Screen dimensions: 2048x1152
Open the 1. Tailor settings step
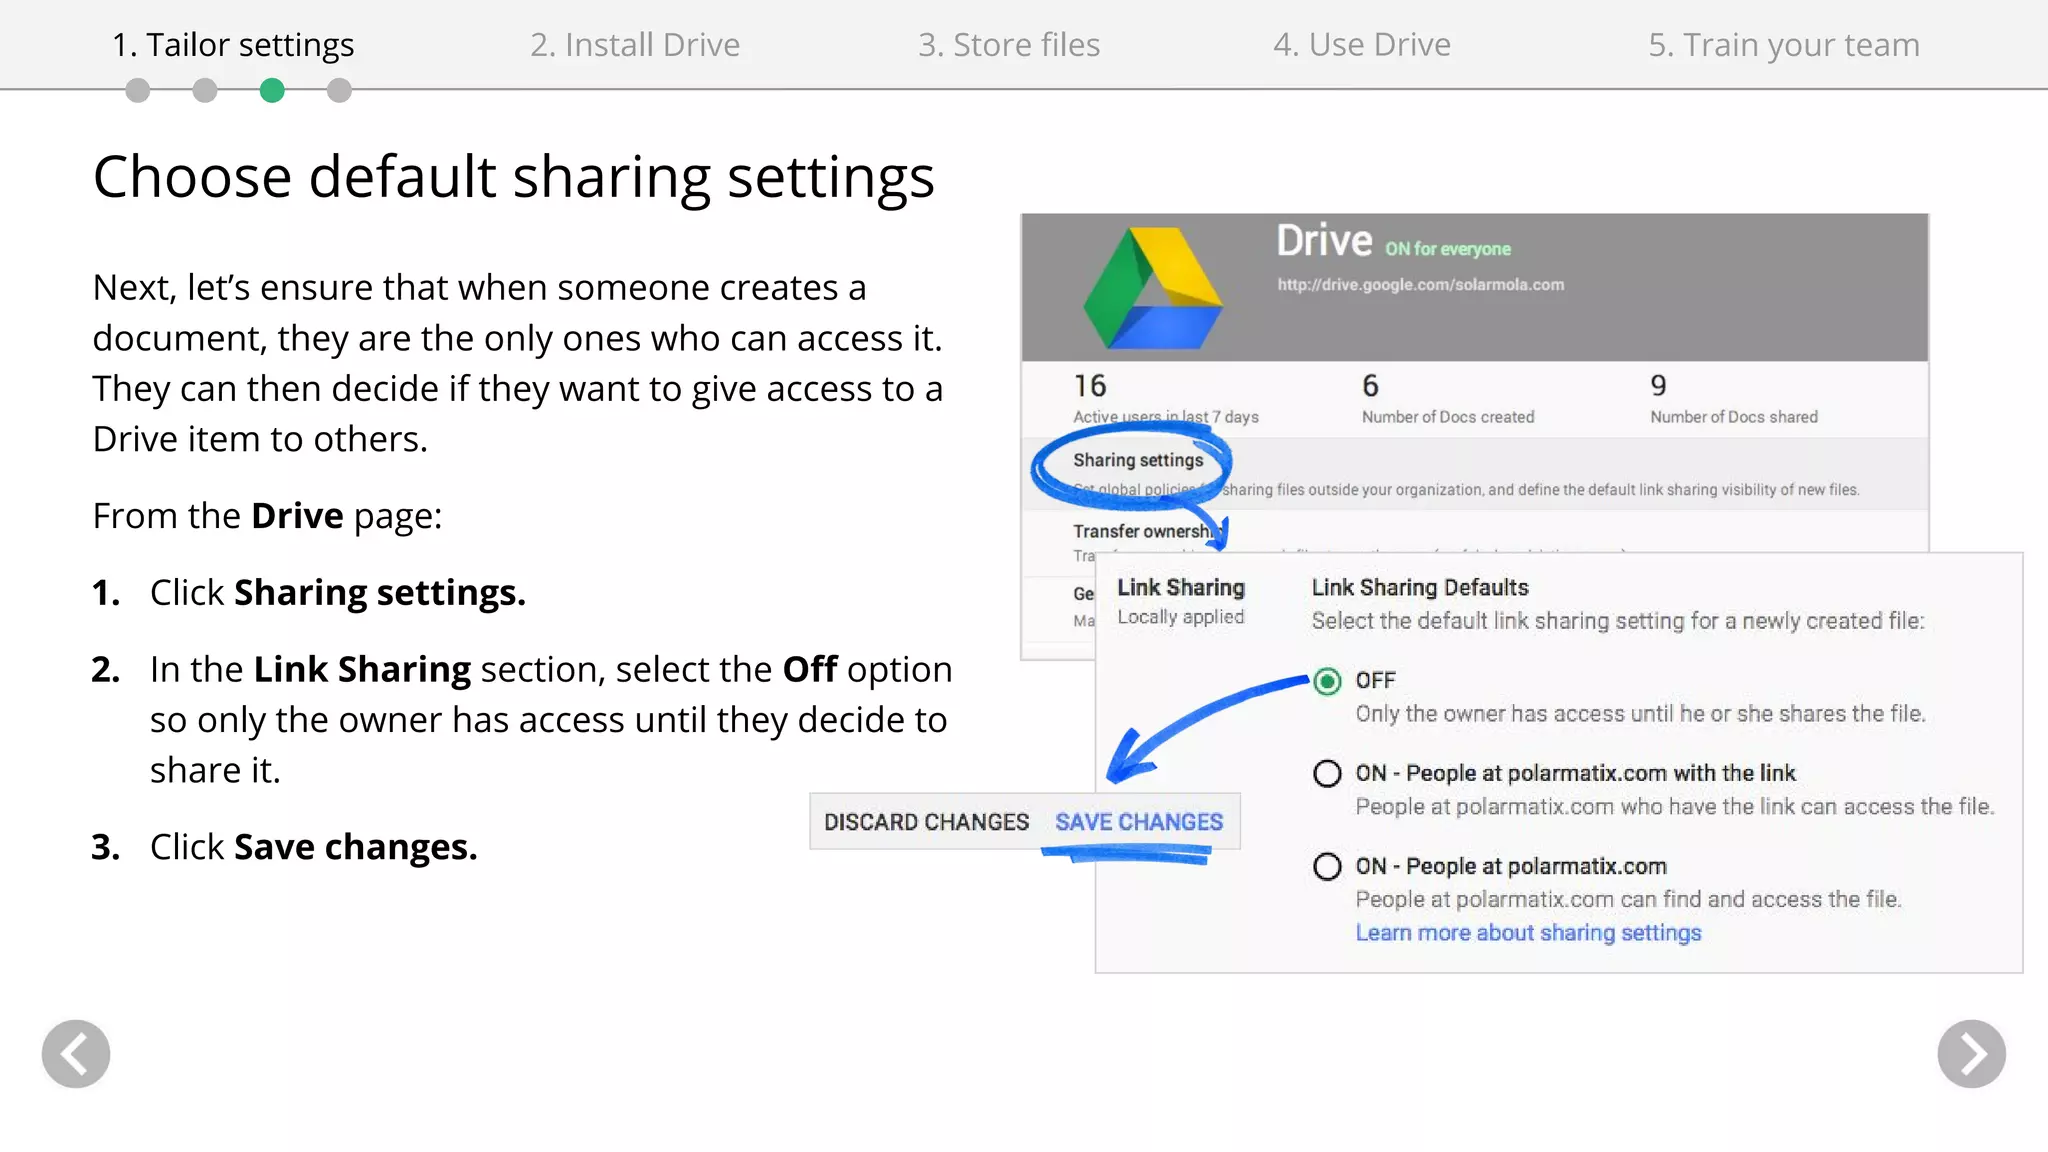[x=233, y=45]
